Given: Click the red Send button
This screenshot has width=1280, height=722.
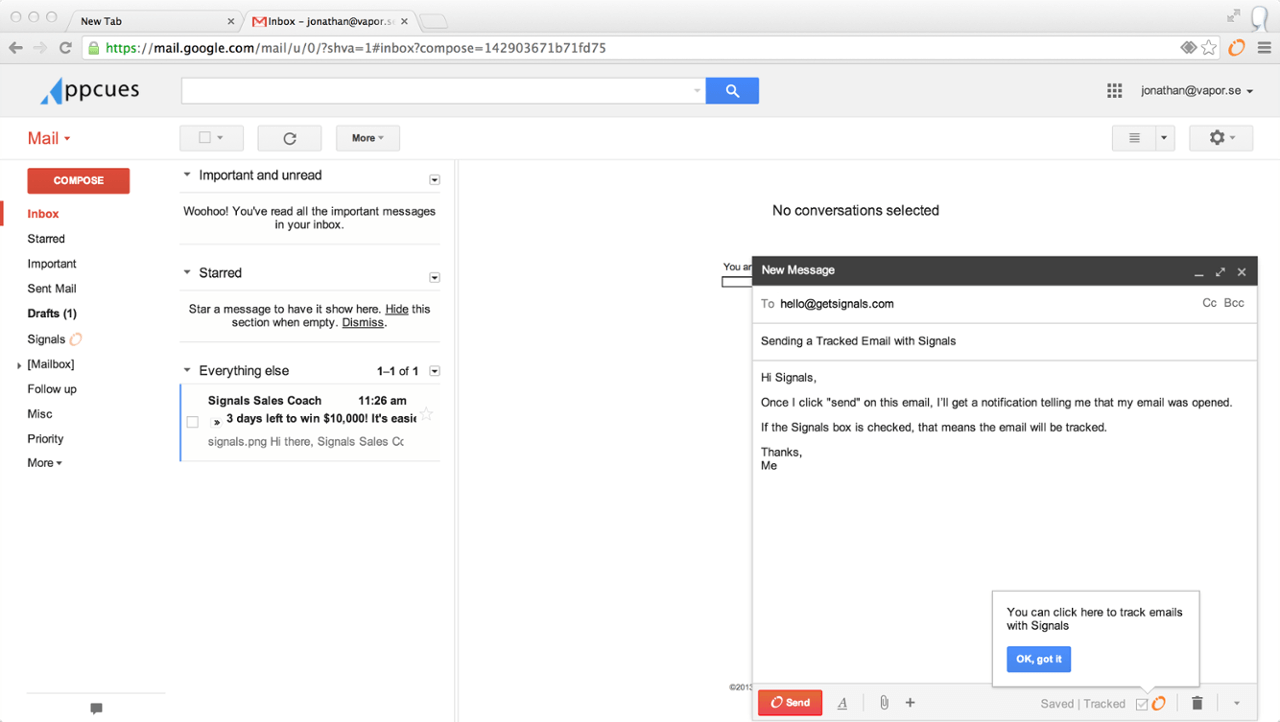Looking at the screenshot, I should (x=790, y=703).
